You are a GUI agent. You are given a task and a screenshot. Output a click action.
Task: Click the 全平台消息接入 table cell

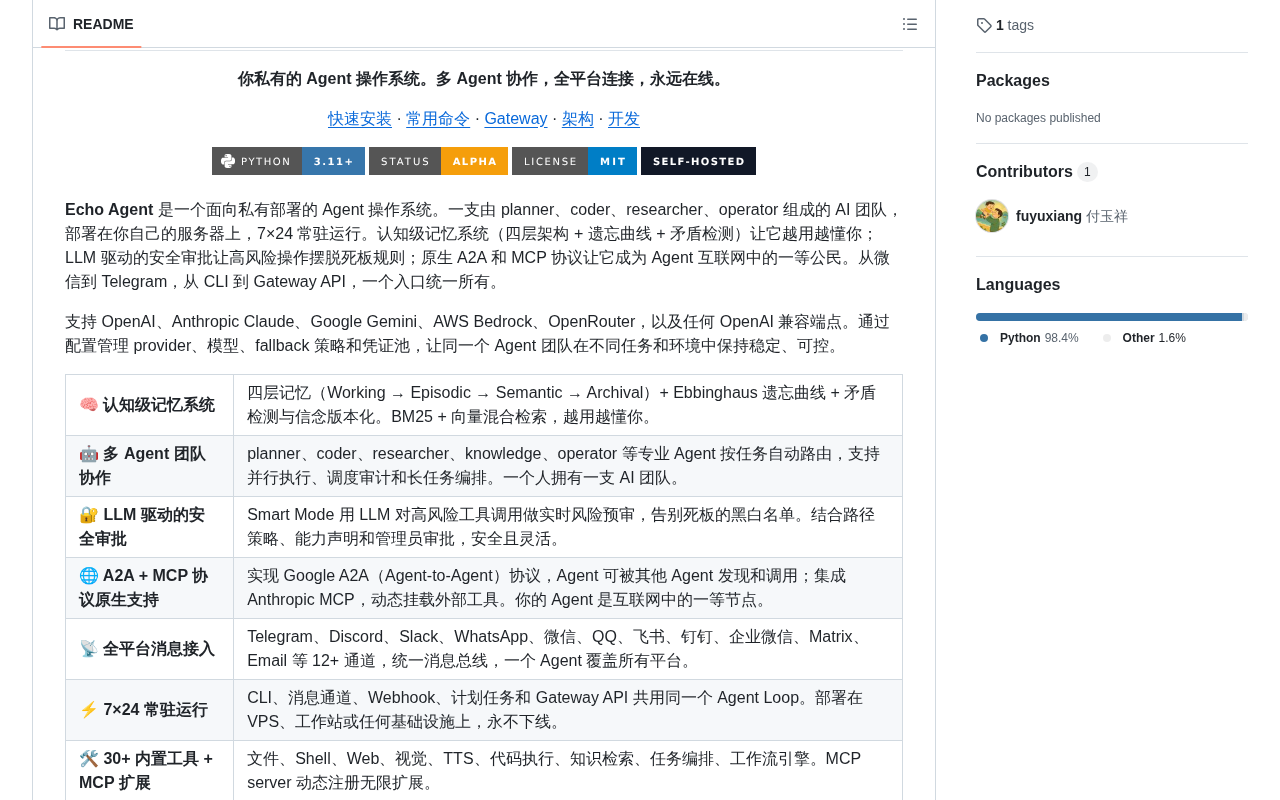(150, 649)
